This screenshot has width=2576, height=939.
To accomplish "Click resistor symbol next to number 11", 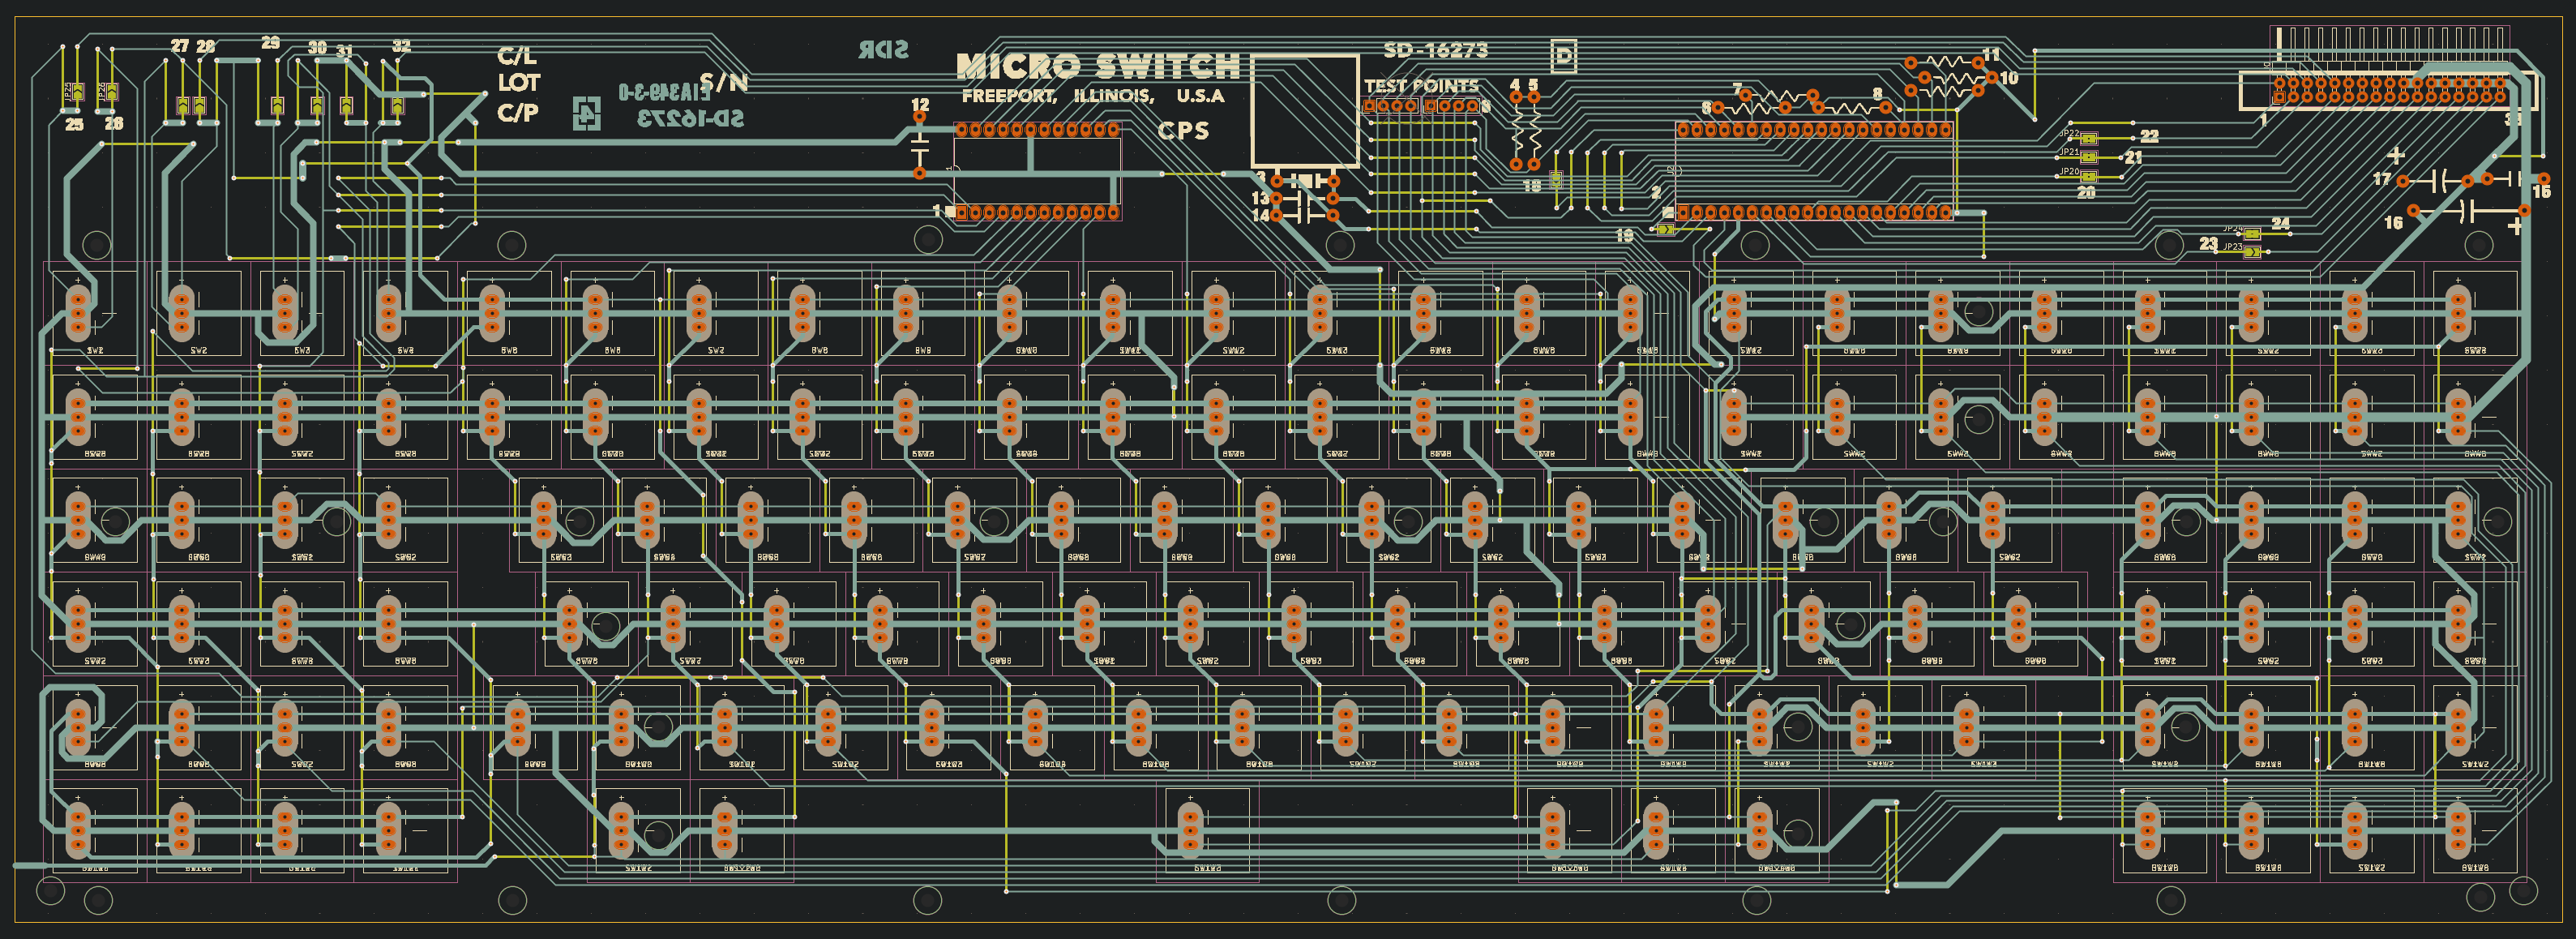I will [x=1945, y=63].
